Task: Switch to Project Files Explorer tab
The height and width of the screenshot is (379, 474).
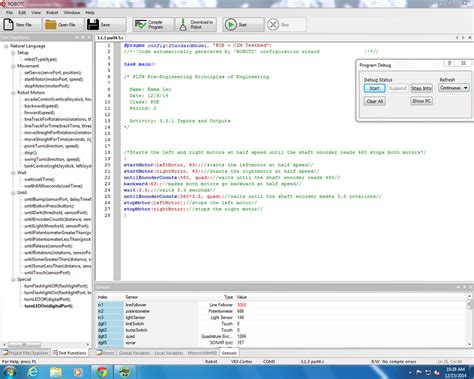Action: pyautogui.click(x=25, y=353)
